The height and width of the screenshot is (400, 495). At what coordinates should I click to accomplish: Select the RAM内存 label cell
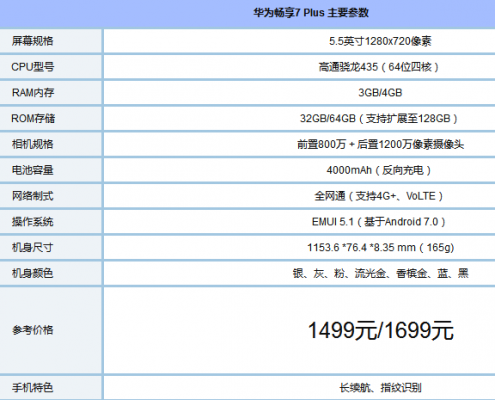click(51, 93)
